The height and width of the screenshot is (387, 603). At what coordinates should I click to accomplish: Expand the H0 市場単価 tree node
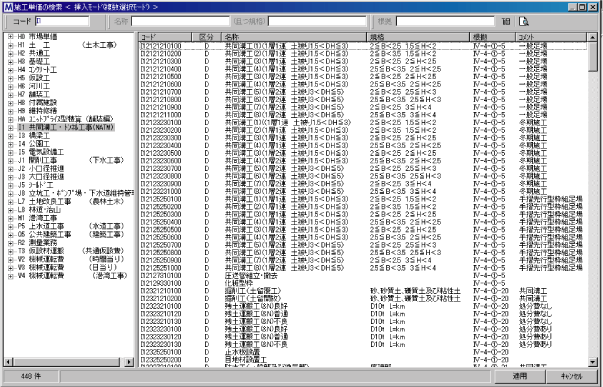click(10, 37)
